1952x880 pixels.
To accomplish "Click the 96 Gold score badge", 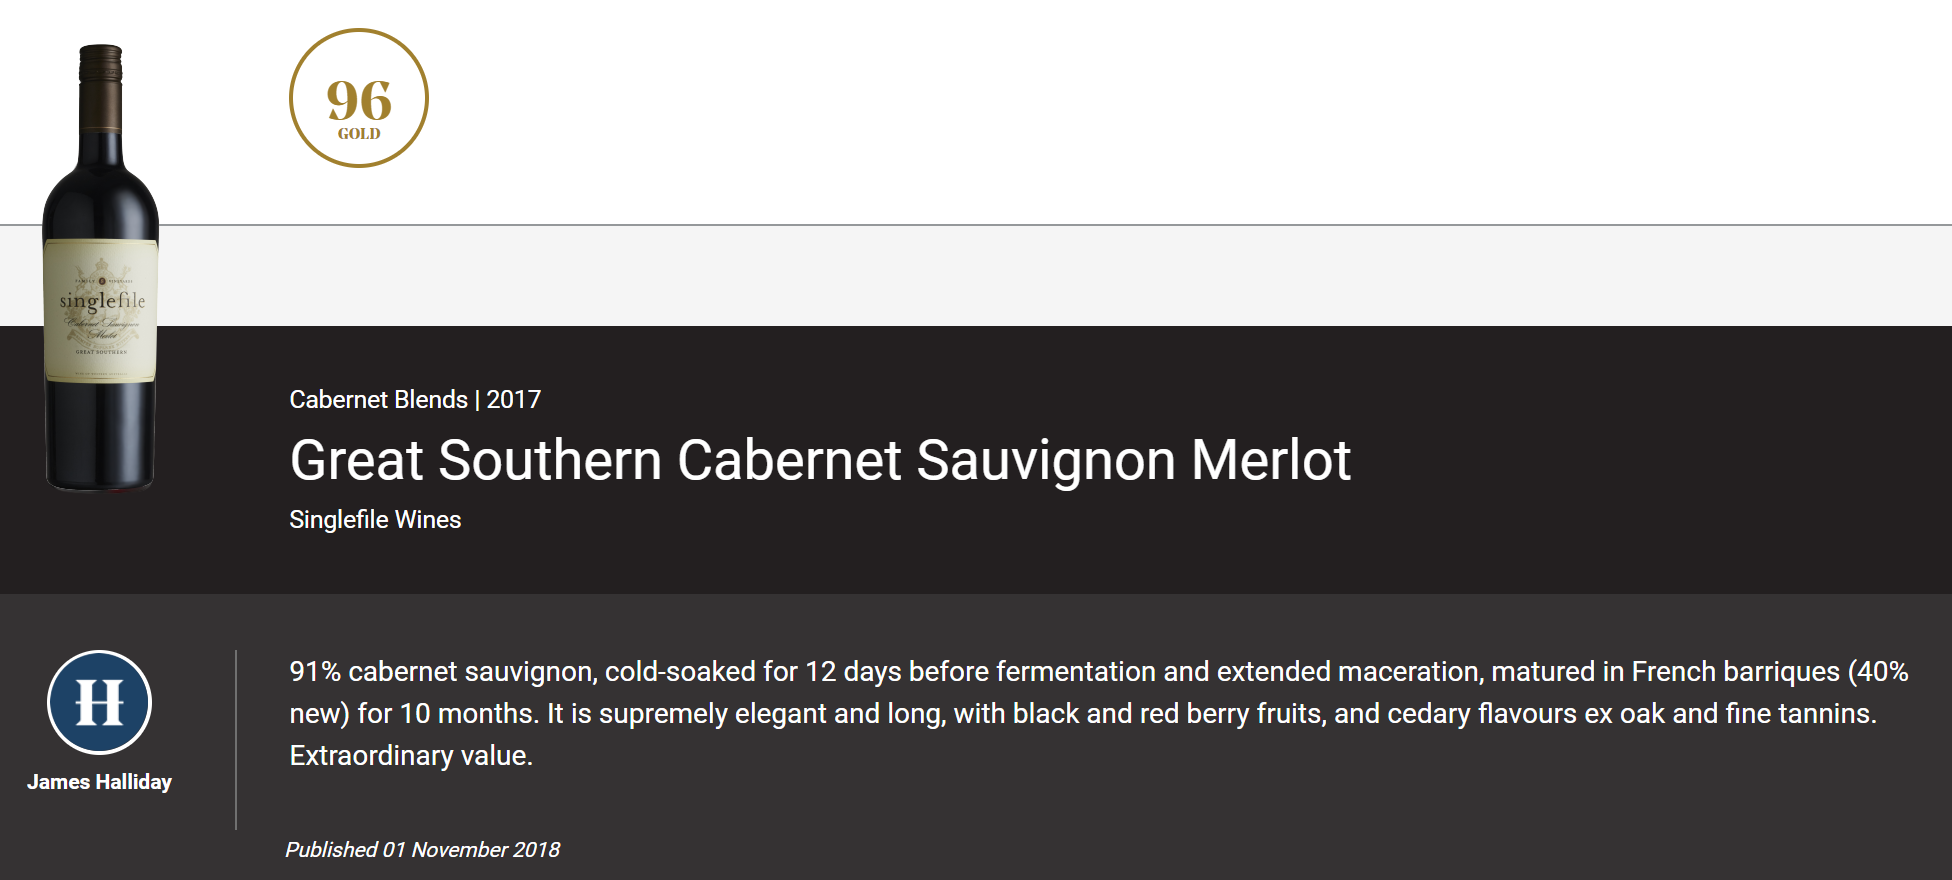I will [x=359, y=98].
